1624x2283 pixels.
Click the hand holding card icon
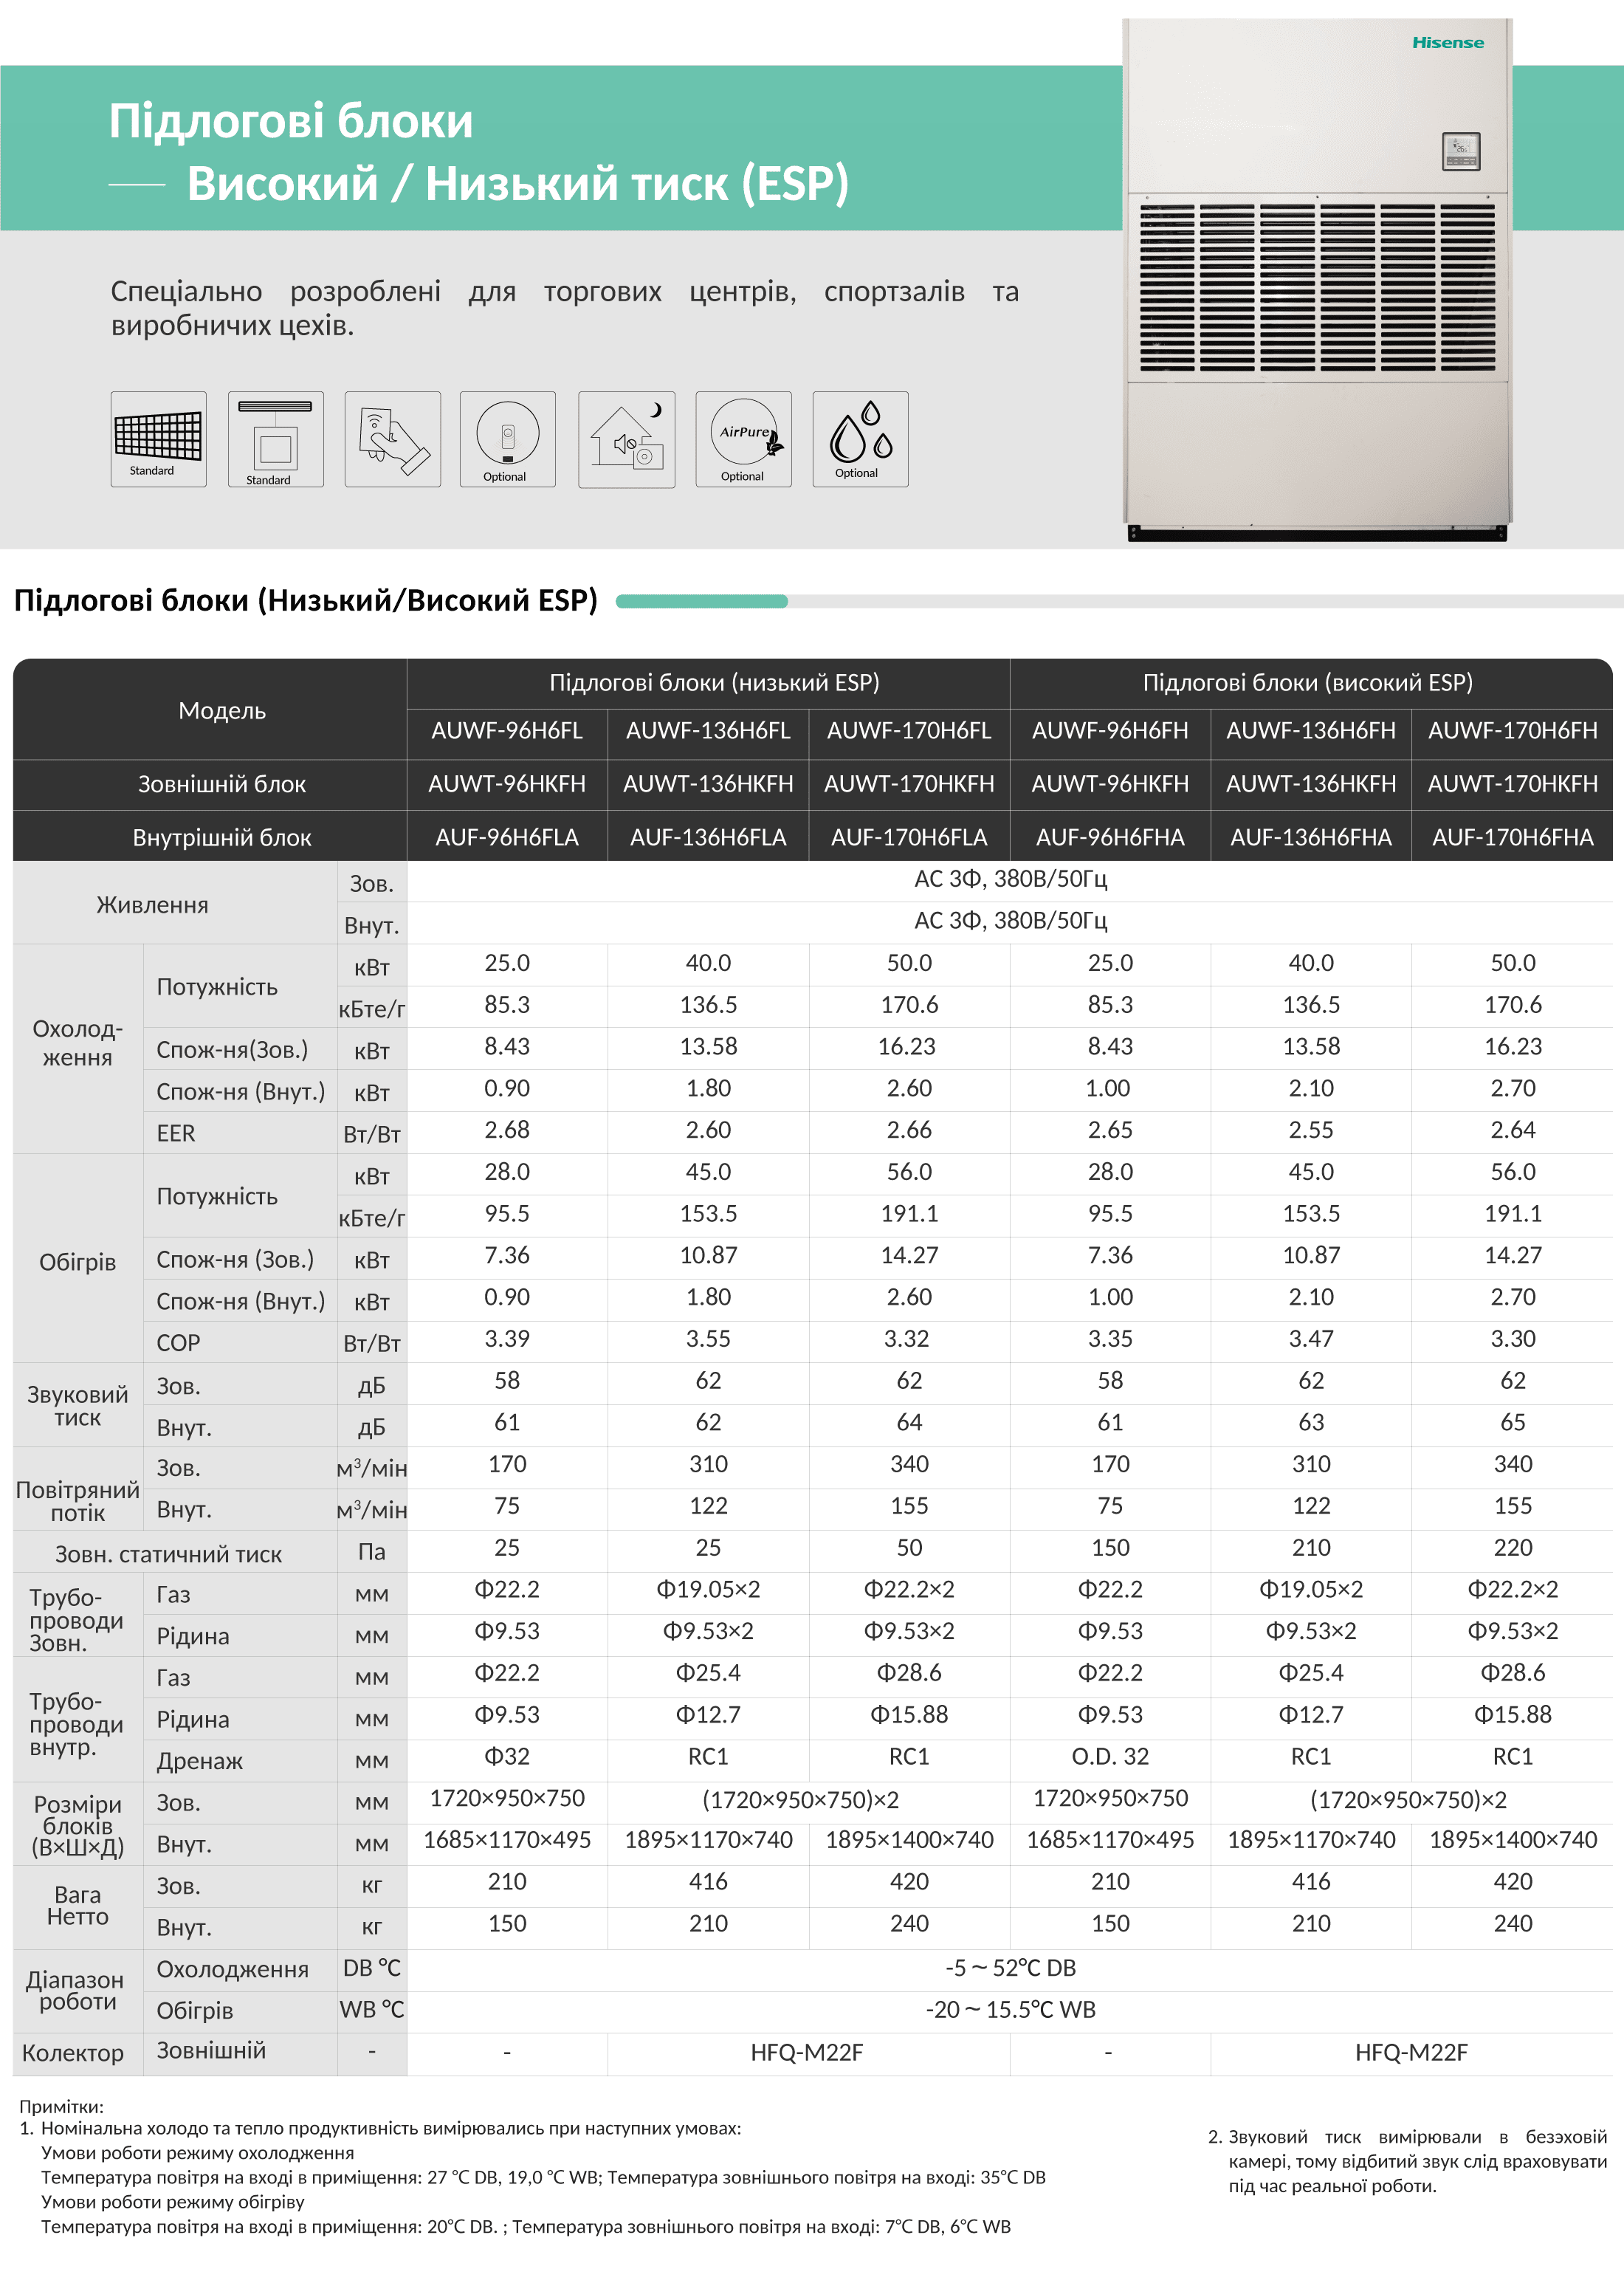392,439
